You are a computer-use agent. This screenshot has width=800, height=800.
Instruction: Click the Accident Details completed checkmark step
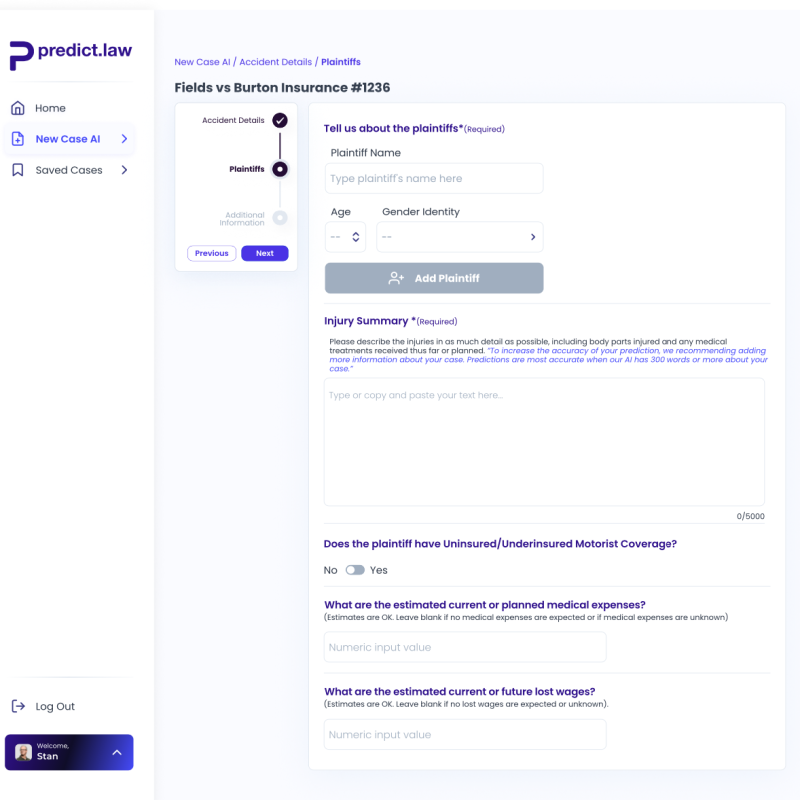point(280,120)
